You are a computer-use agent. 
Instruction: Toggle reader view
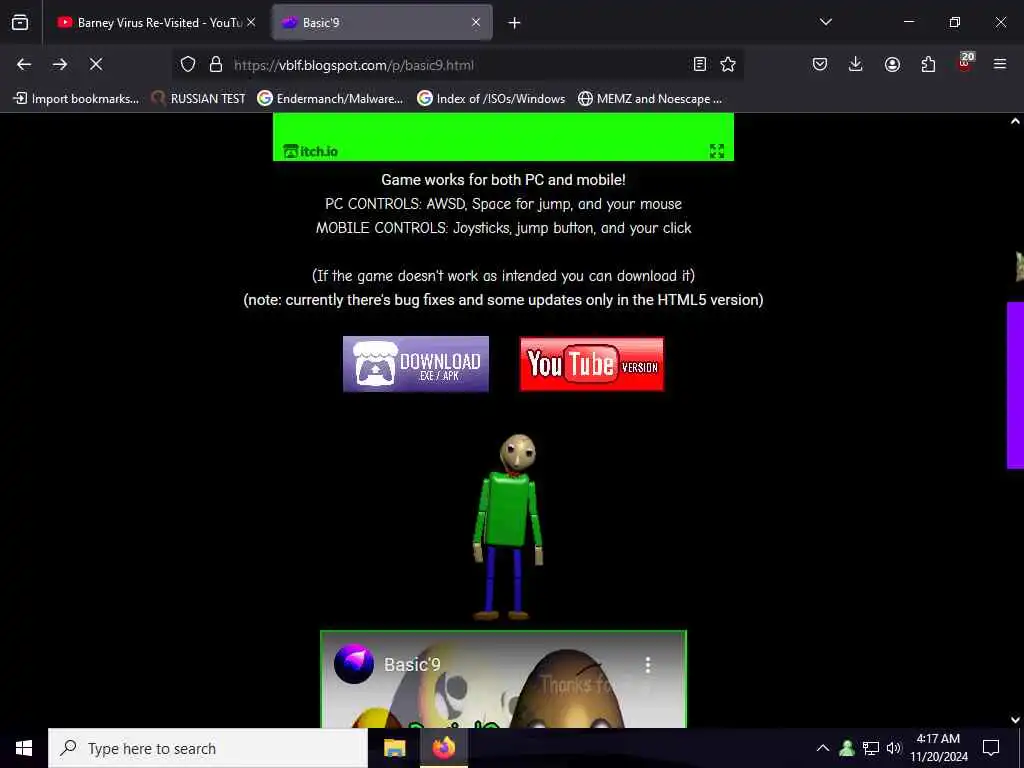(x=699, y=64)
